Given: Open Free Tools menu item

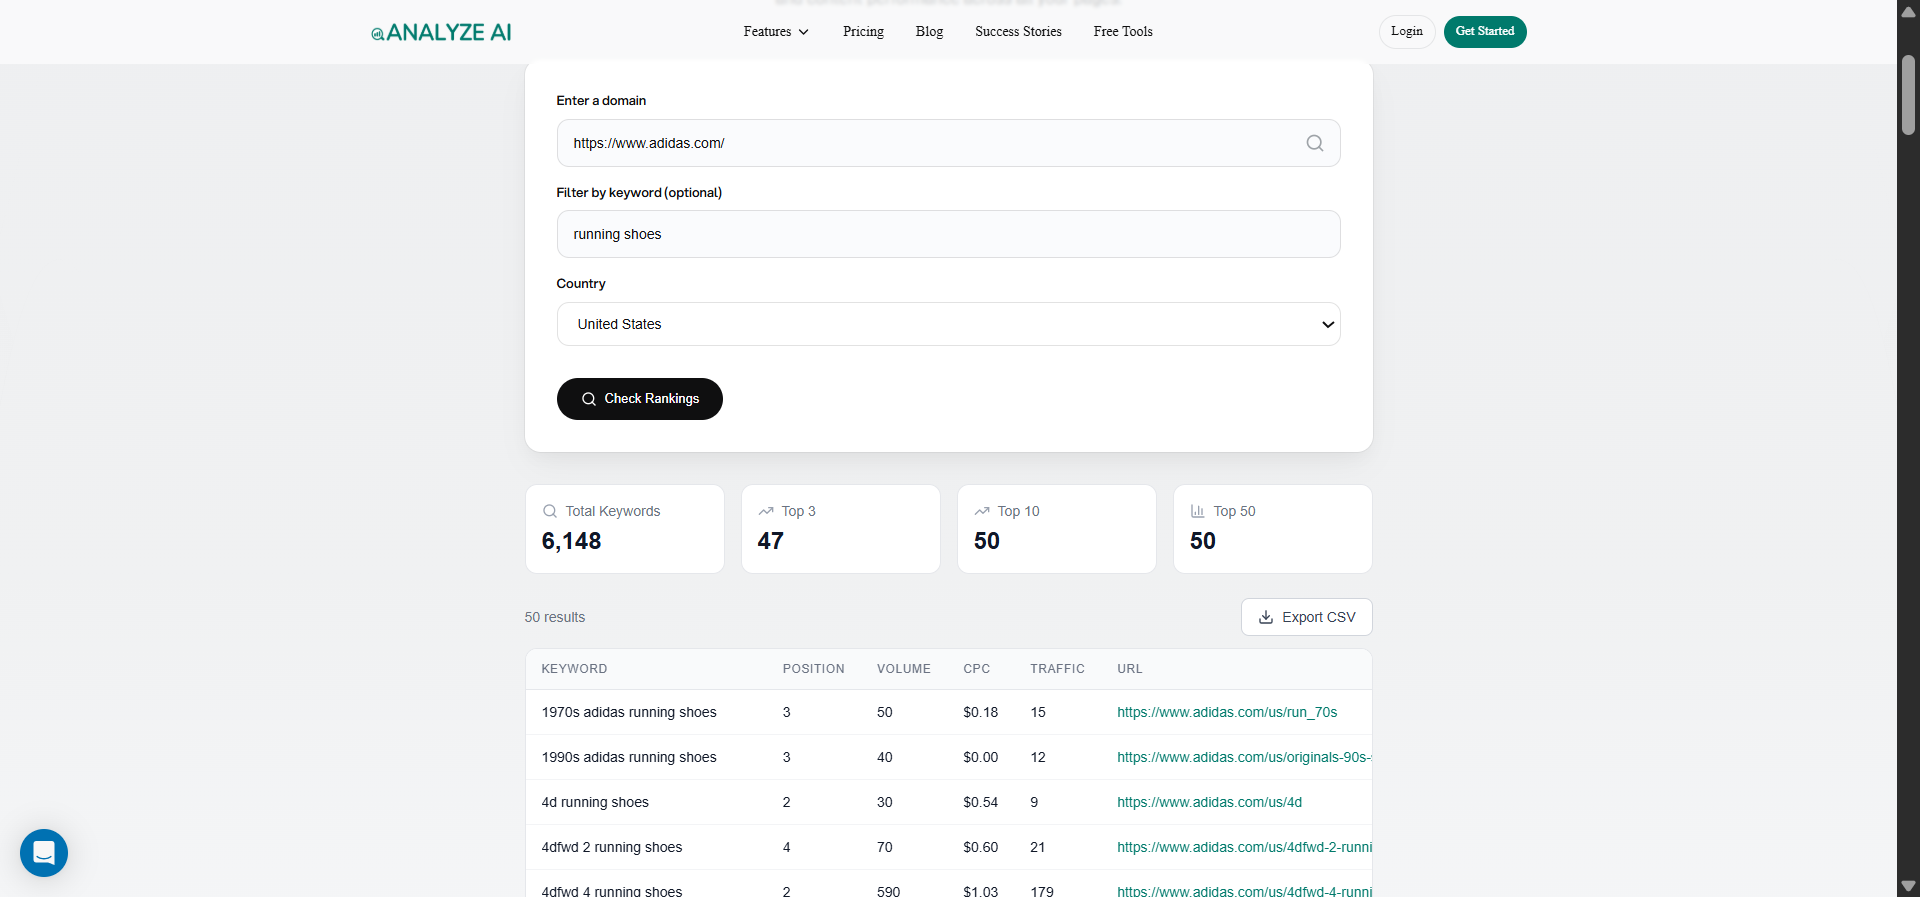Looking at the screenshot, I should click(x=1123, y=32).
